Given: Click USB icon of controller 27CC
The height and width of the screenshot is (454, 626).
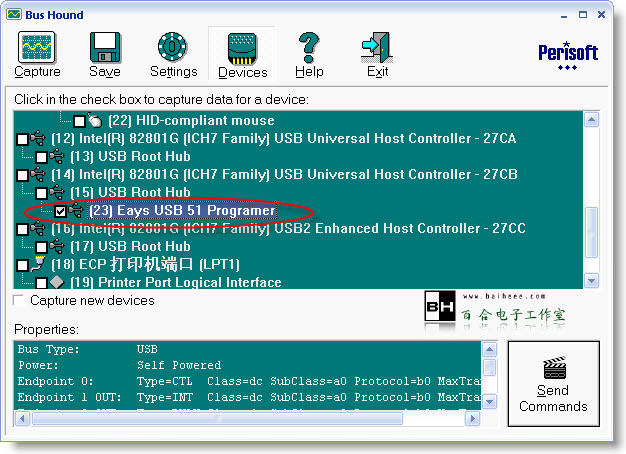Looking at the screenshot, I should tap(38, 228).
